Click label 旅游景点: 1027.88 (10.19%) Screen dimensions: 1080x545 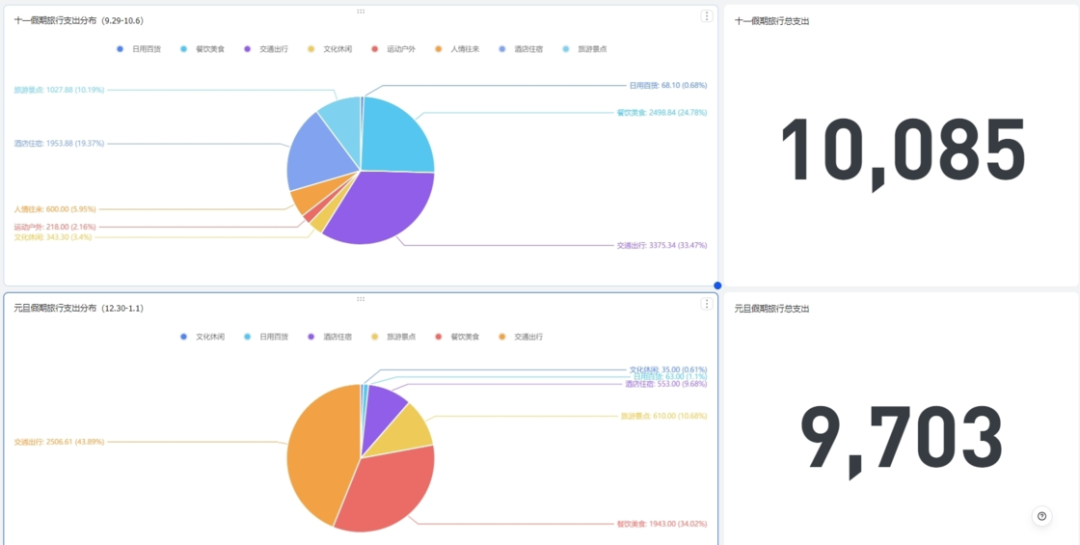[x=59, y=90]
